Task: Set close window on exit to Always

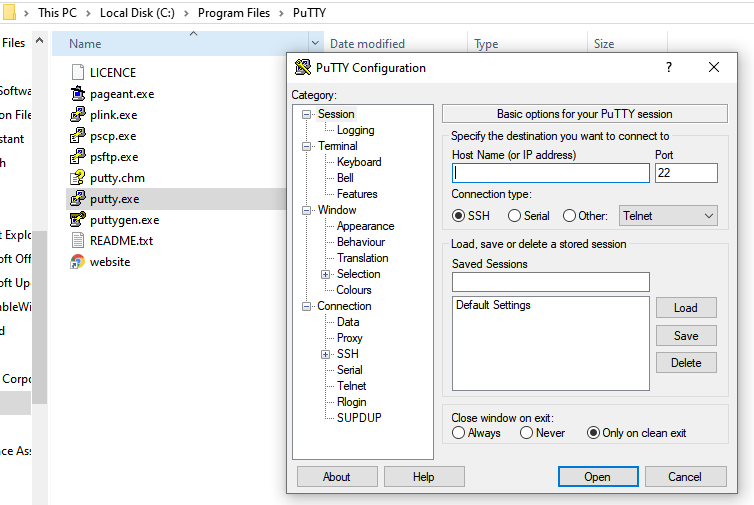Action: [x=458, y=433]
